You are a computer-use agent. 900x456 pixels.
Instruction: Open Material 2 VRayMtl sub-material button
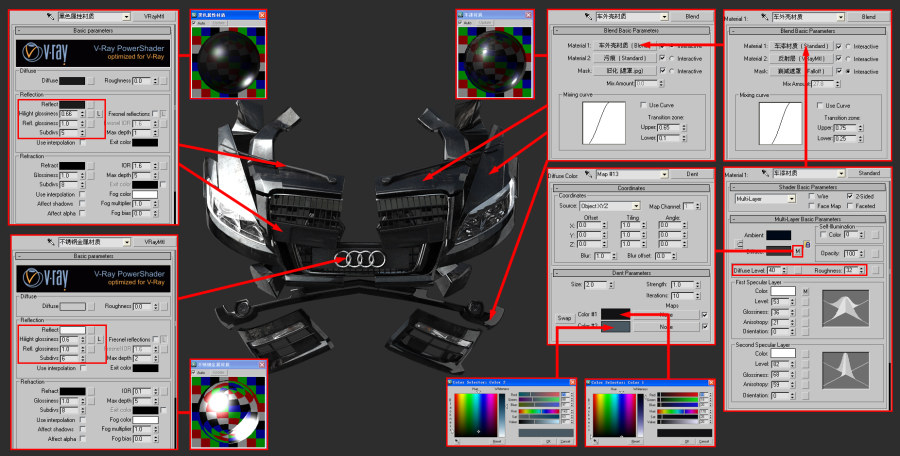(x=801, y=59)
